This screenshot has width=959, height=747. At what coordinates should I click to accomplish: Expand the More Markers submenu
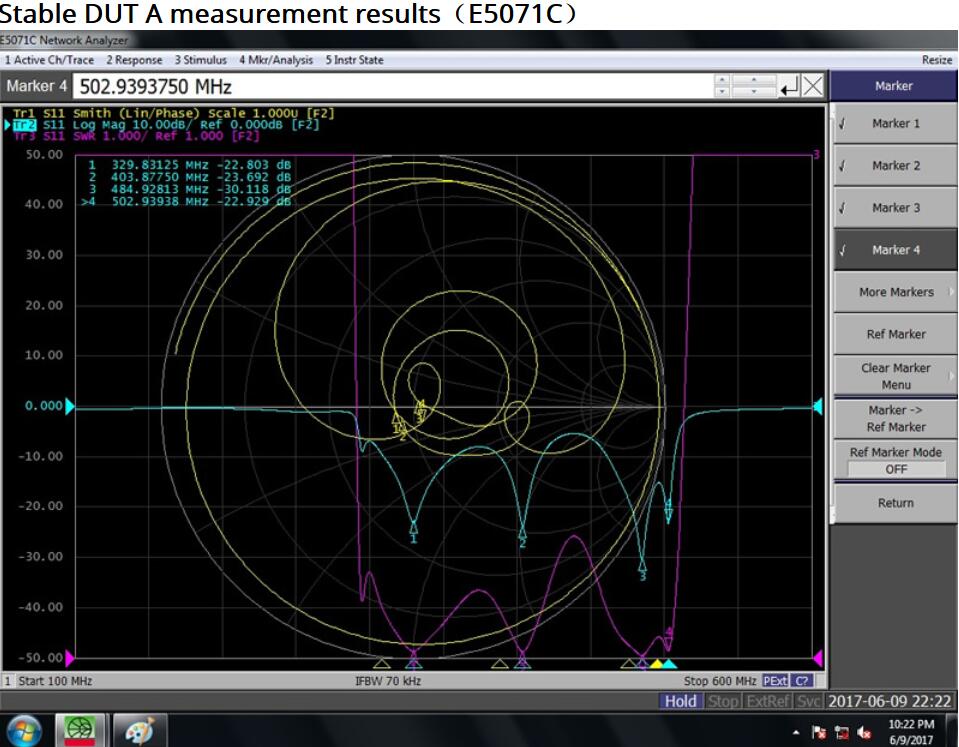point(895,292)
